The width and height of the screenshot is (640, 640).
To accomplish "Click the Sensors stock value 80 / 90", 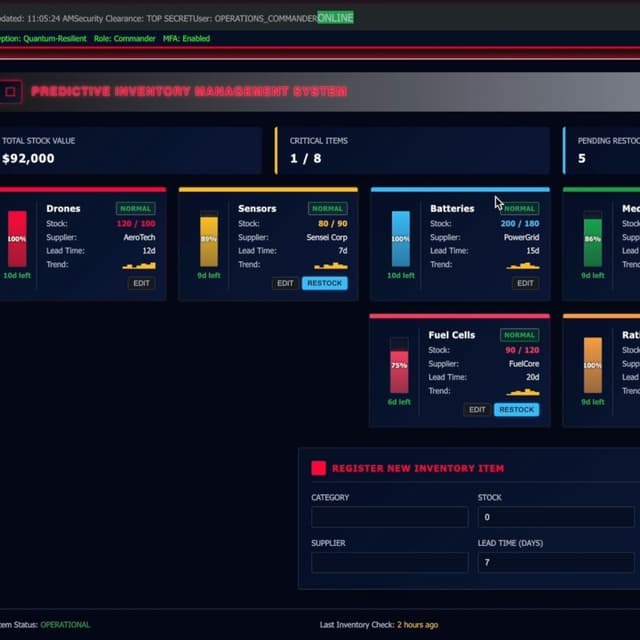I will (x=333, y=224).
